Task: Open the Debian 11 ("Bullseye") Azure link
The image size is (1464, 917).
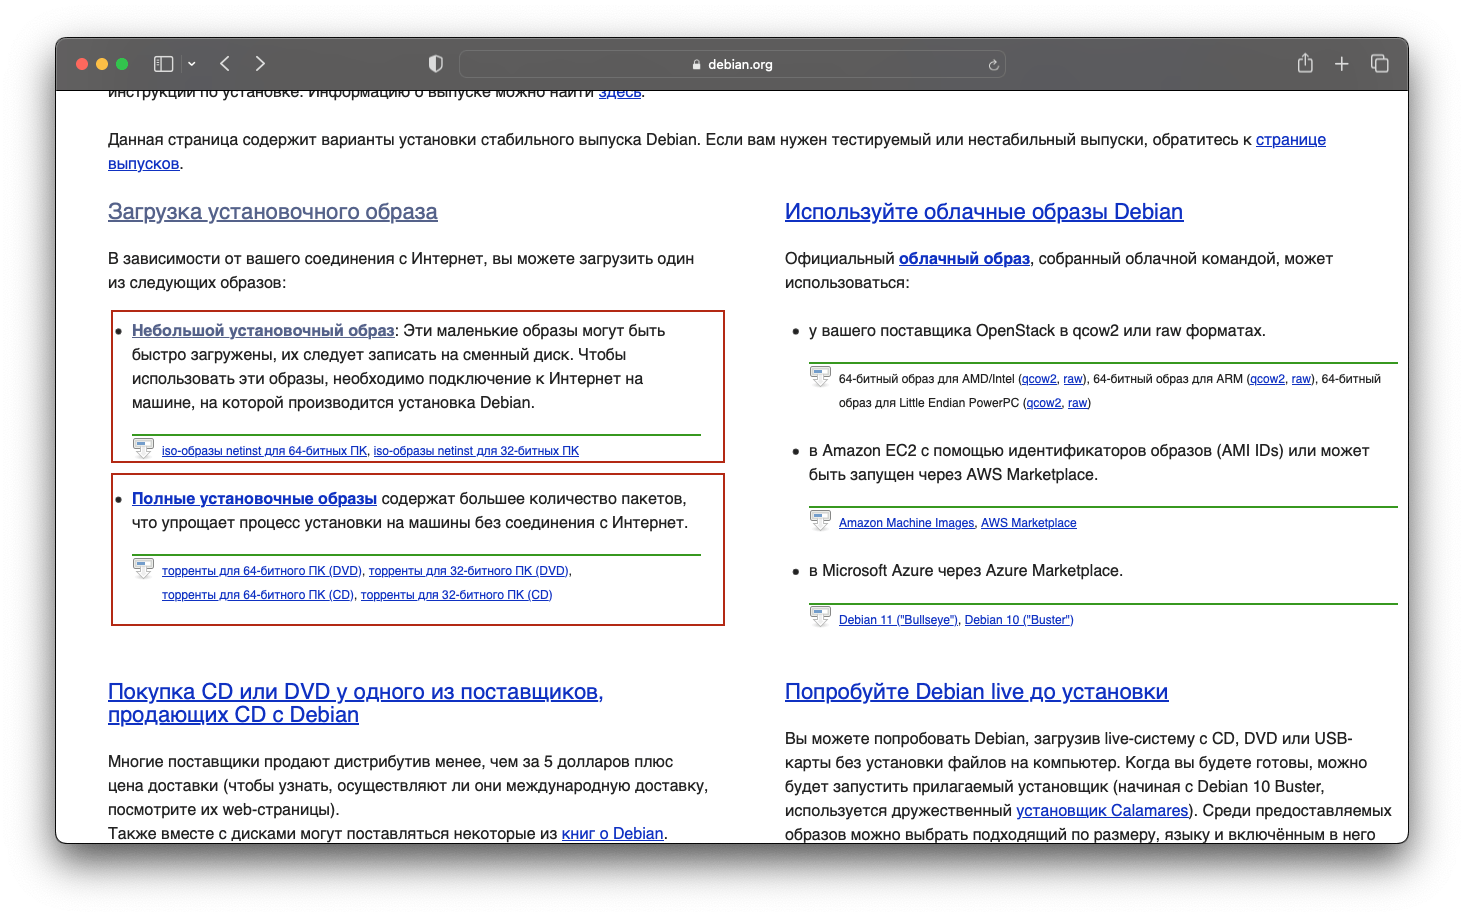Action: [897, 620]
